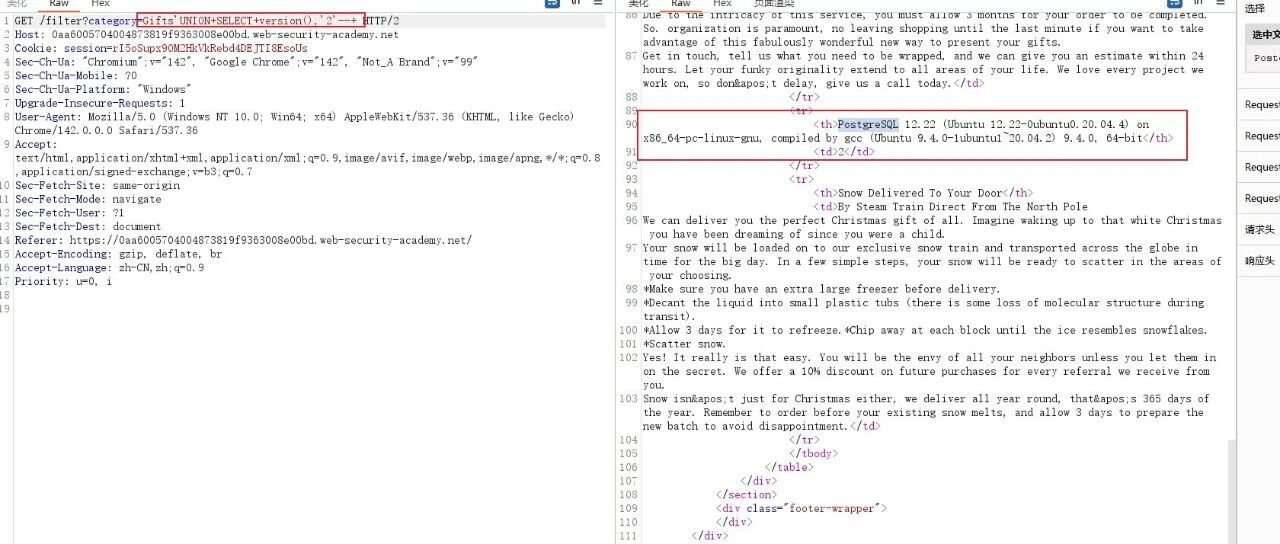1280x544 pixels.
Task: Click the Host header line in the request
Action: click(206, 35)
